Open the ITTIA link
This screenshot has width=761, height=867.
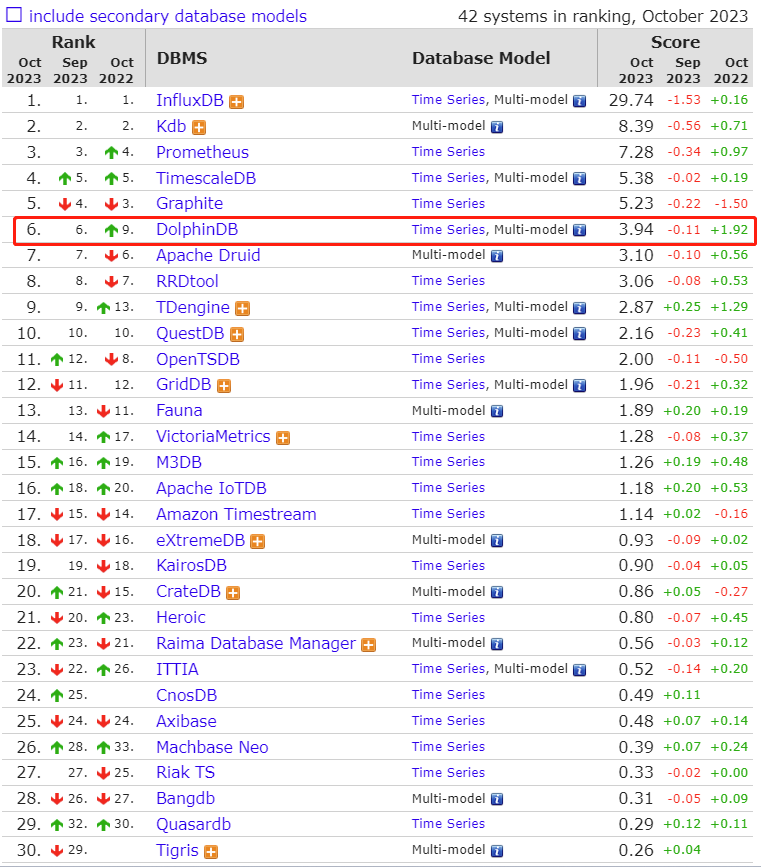coord(177,669)
